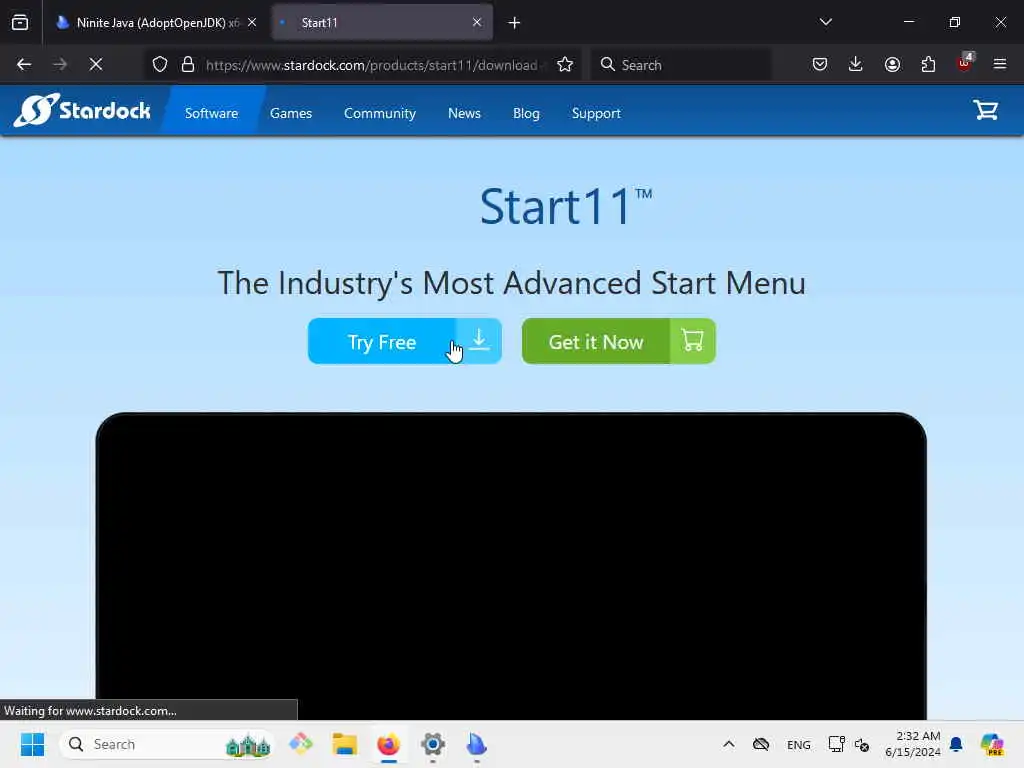The height and width of the screenshot is (768, 1024).
Task: Open the Extensions puzzle icon
Action: 928,64
